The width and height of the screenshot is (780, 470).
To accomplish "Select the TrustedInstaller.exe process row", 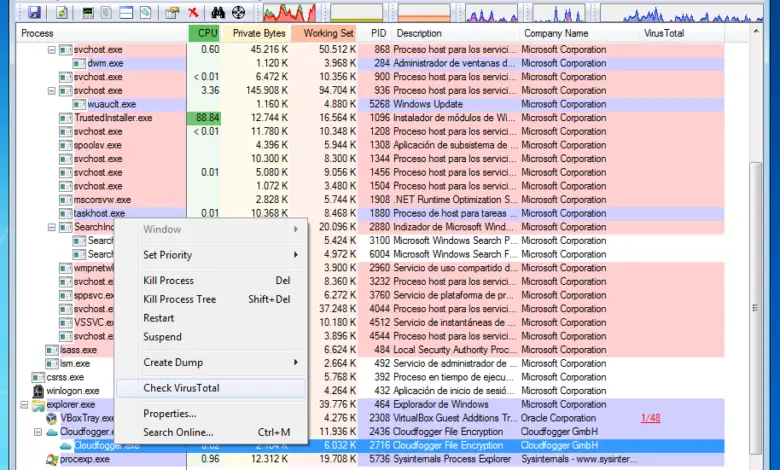I will tap(370, 118).
